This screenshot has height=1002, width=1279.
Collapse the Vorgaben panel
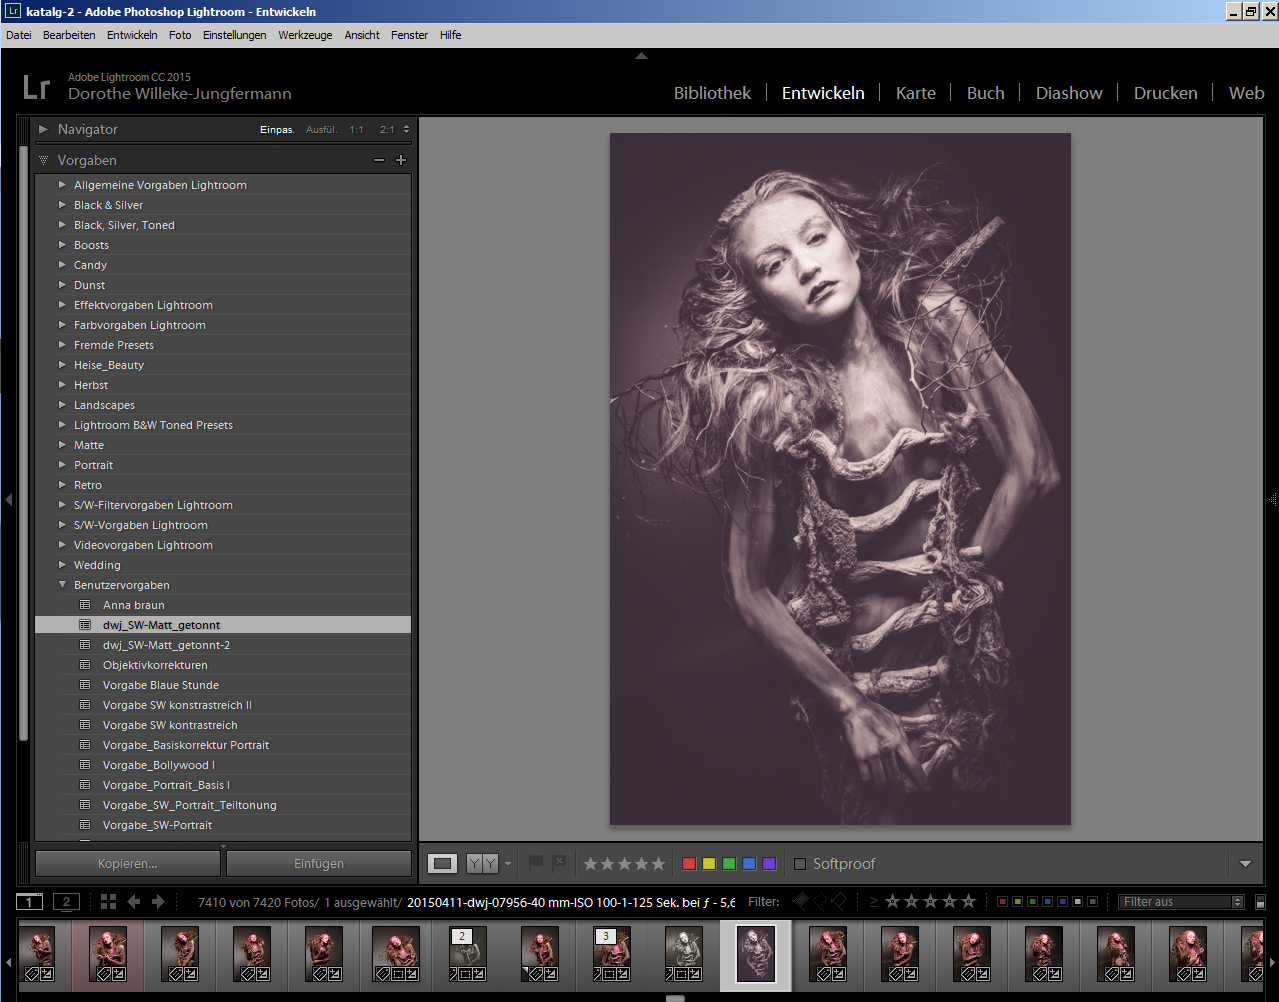coord(43,160)
